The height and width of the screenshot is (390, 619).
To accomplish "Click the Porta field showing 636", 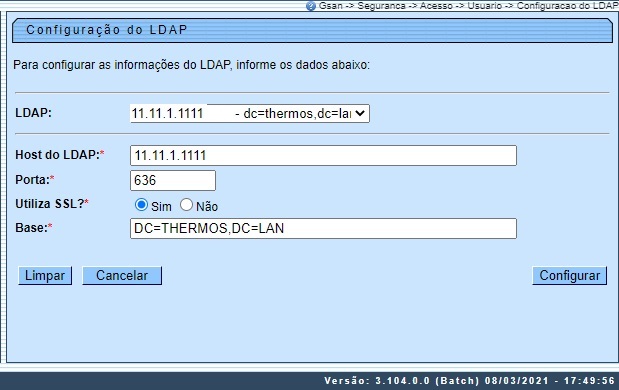I will click(173, 180).
